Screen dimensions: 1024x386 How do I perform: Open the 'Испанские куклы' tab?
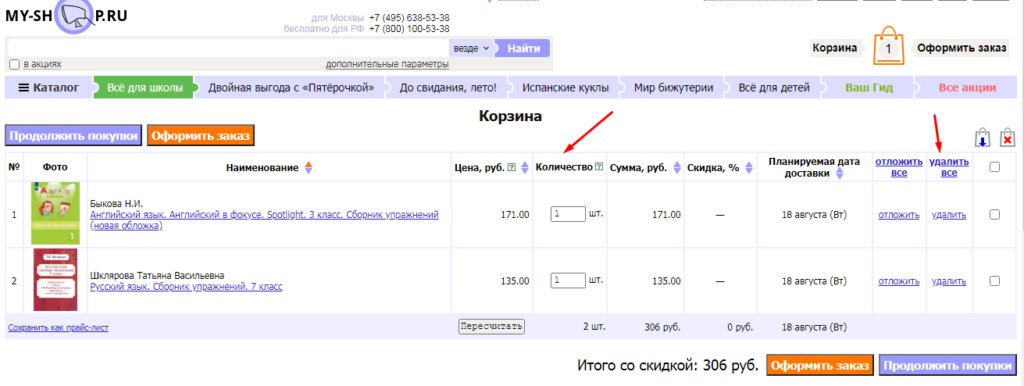[x=566, y=88]
